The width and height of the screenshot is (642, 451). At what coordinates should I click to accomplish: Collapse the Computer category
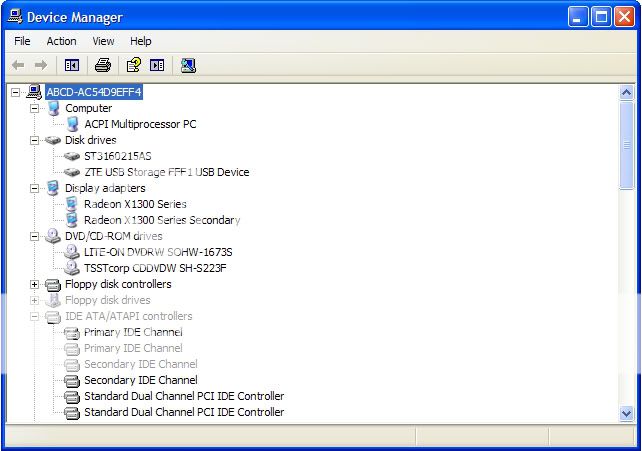click(35, 108)
